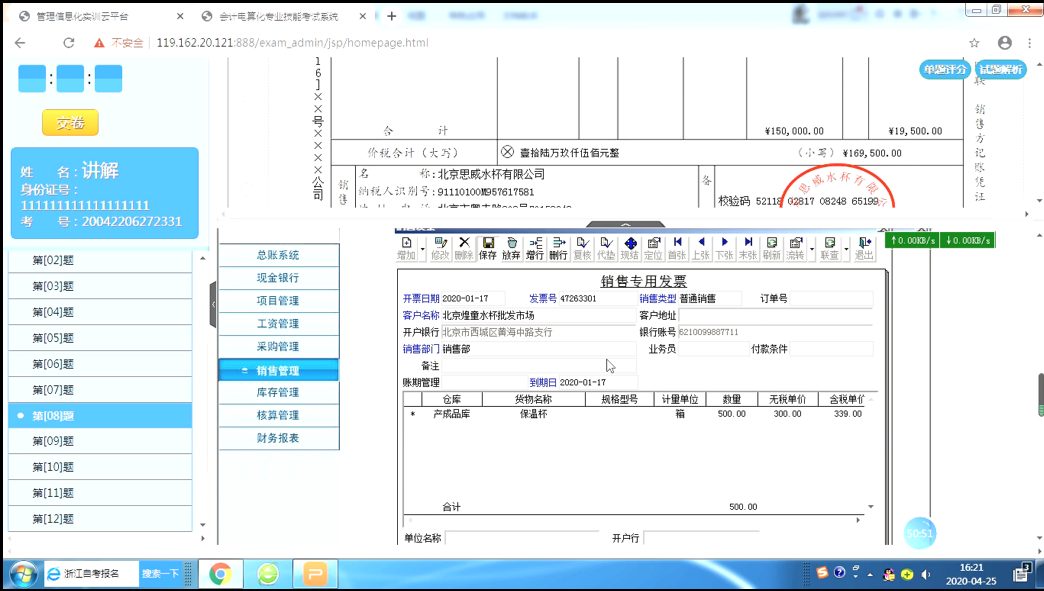Click the 数量 cell showing 500.00
1044x591 pixels.
tap(732, 414)
